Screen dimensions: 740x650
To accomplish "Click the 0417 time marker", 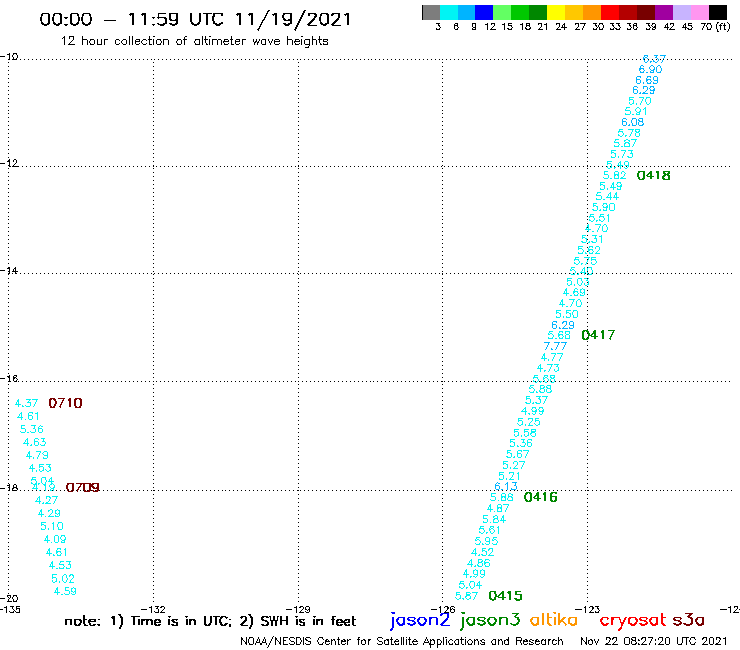I will pyautogui.click(x=598, y=335).
